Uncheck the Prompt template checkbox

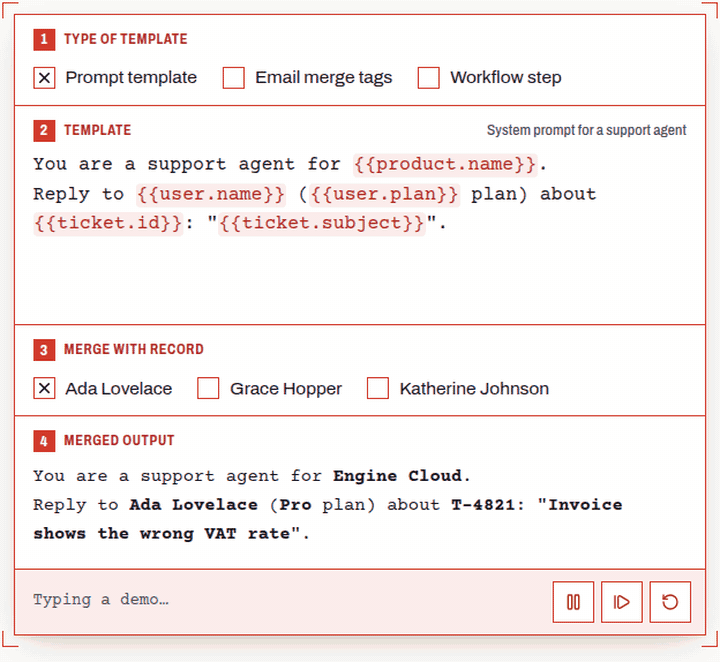click(44, 78)
